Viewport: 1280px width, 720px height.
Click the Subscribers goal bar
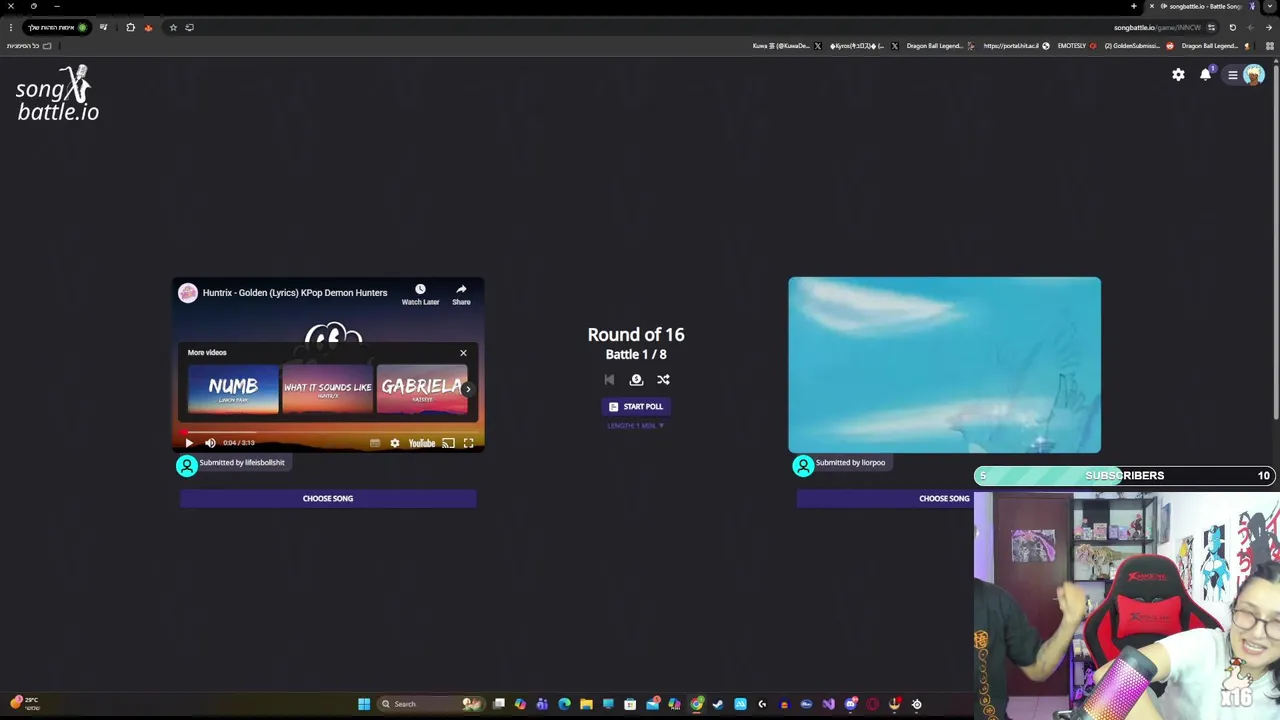pos(1125,476)
